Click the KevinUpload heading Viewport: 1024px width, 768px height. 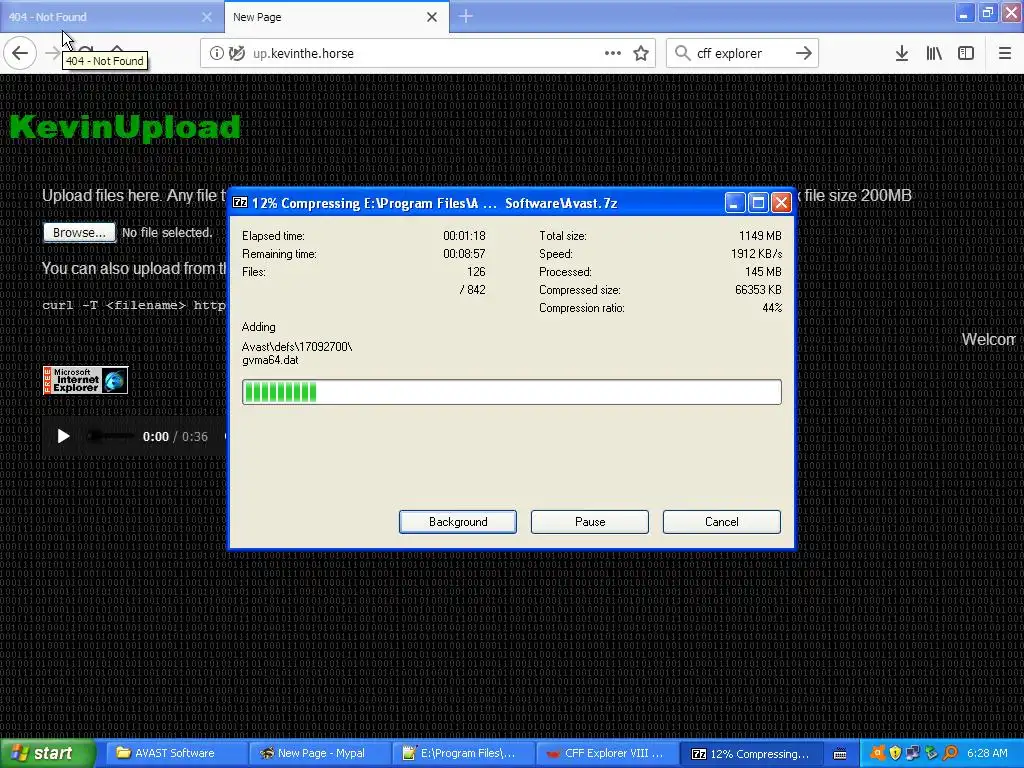(125, 127)
